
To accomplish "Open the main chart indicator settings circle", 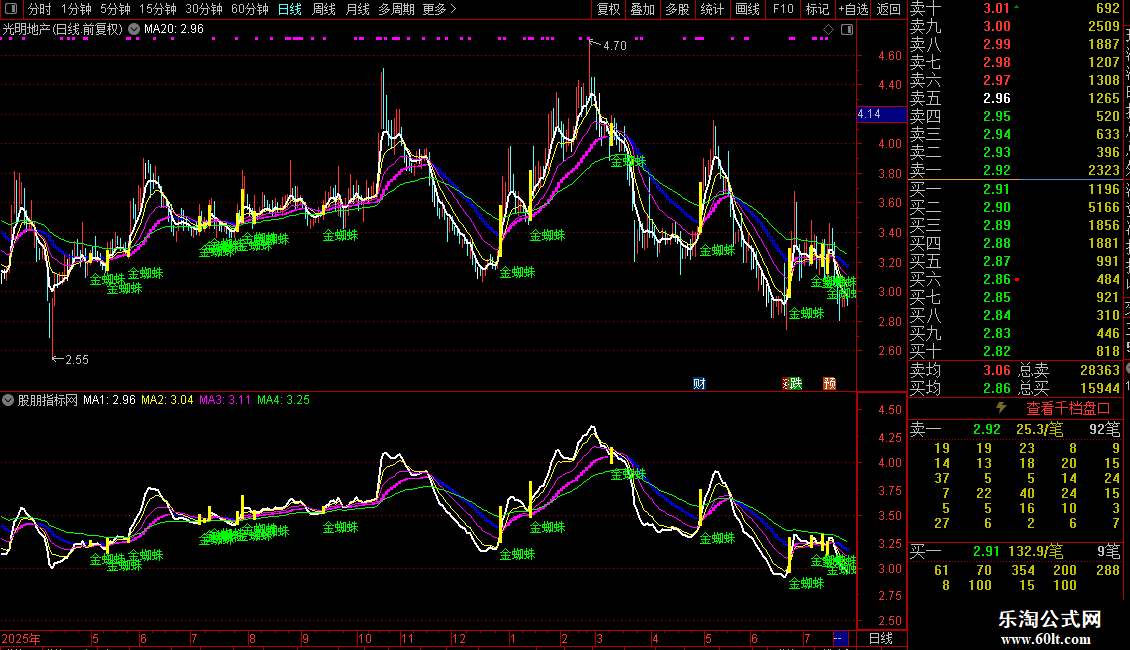I will 134,29.
